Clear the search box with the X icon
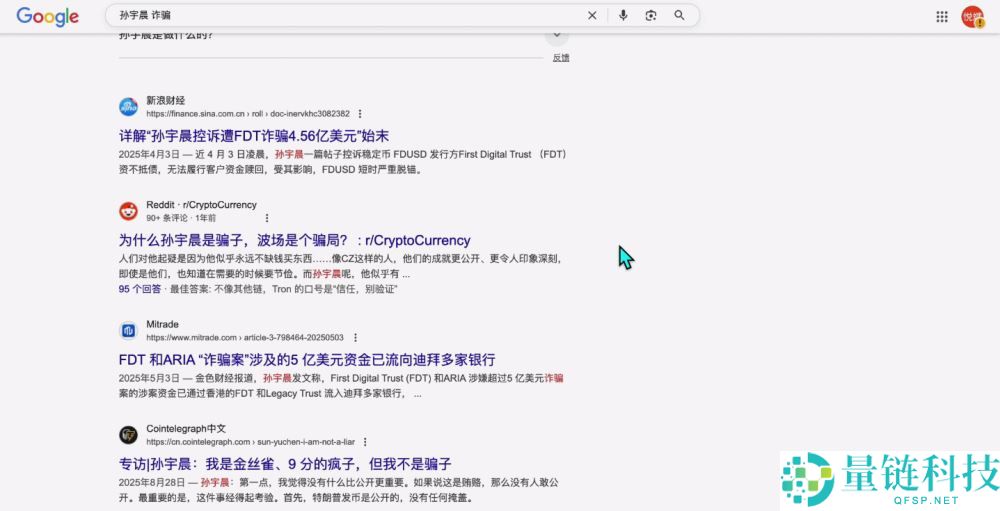 (x=592, y=15)
